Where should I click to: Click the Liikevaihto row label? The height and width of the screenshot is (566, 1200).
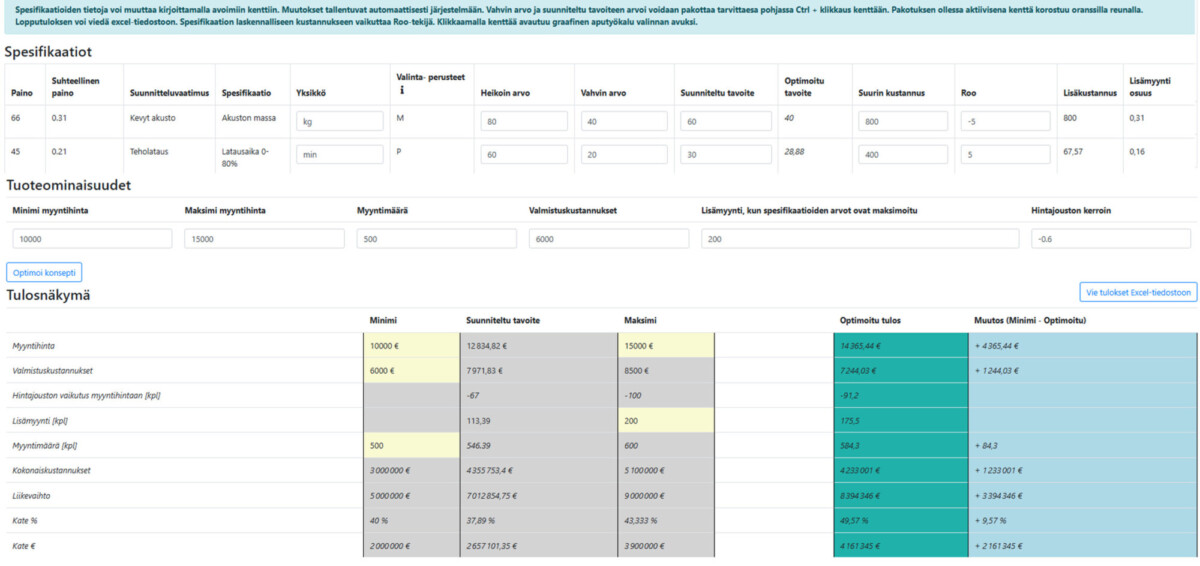click(x=29, y=495)
